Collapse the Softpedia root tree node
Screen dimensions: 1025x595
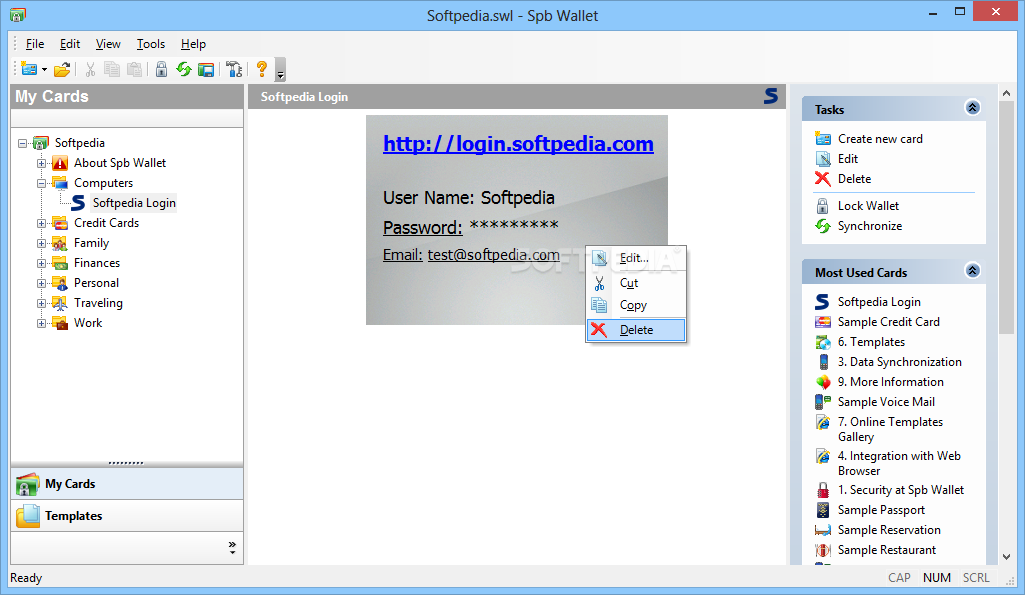click(22, 143)
